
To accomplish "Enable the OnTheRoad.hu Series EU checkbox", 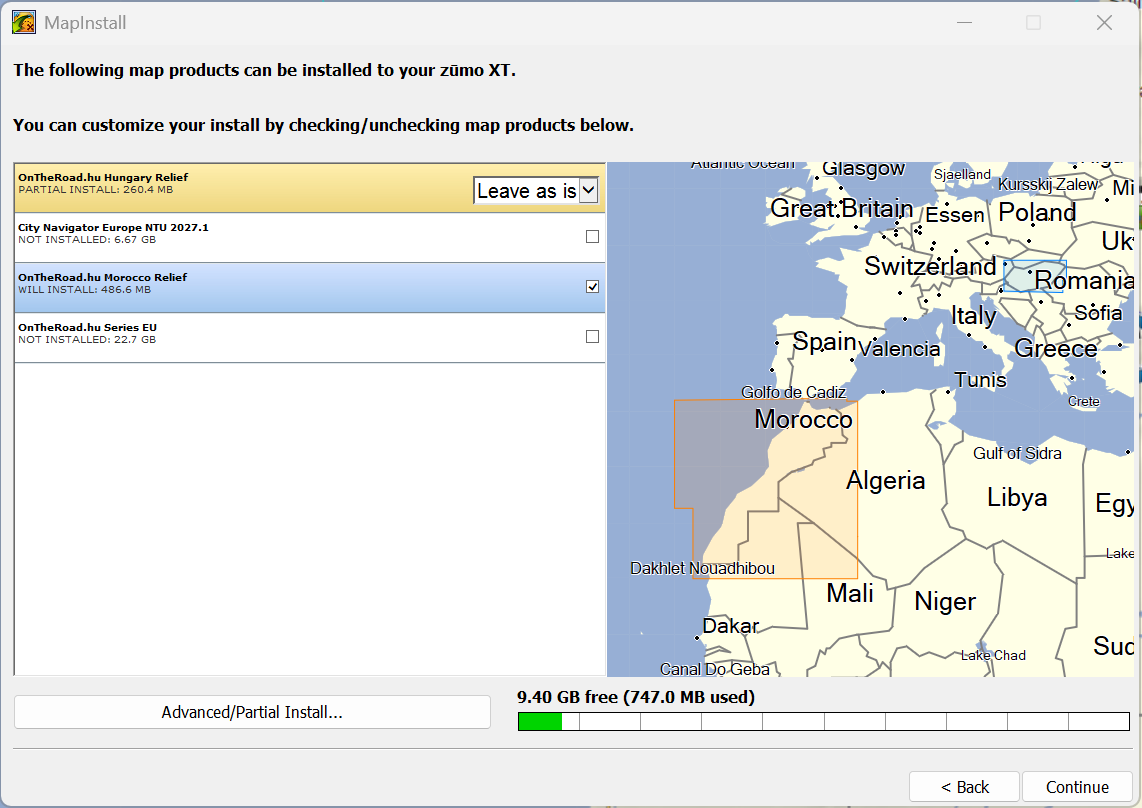I will click(592, 337).
